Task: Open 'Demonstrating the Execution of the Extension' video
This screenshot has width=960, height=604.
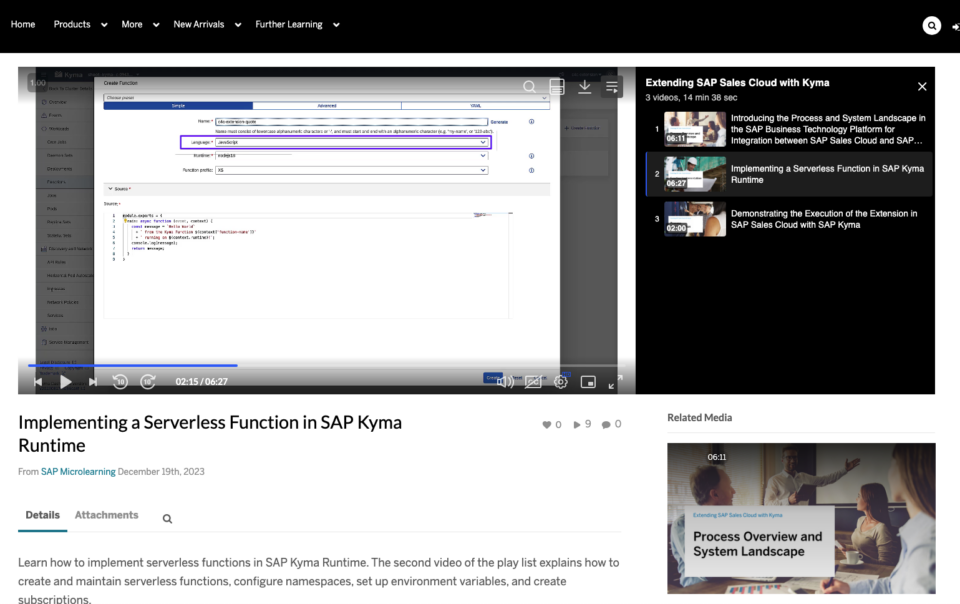Action: point(789,219)
